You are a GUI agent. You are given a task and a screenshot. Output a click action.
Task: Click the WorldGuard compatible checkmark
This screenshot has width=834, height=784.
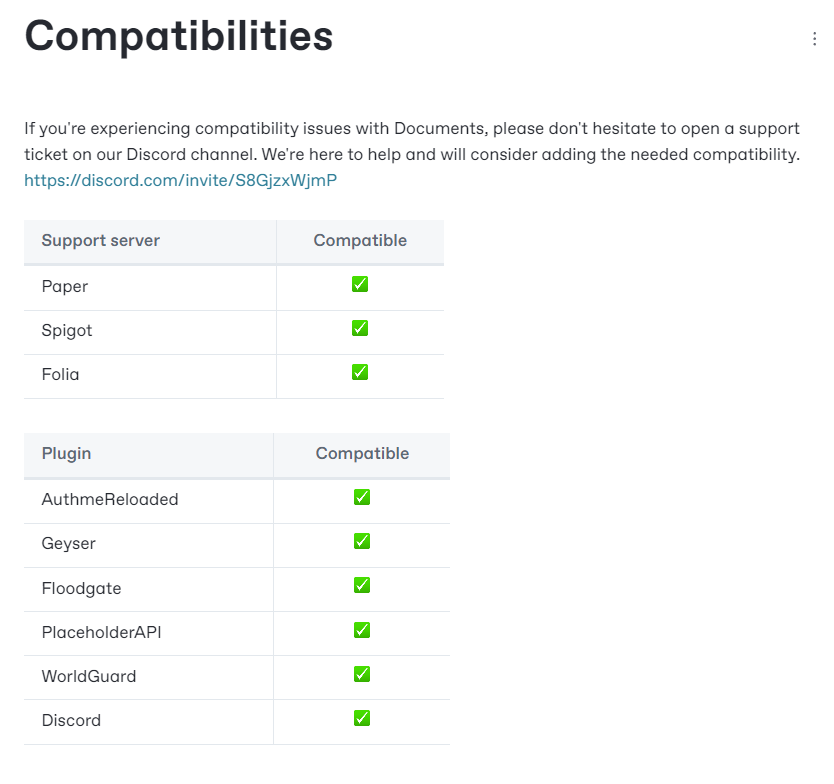[362, 674]
